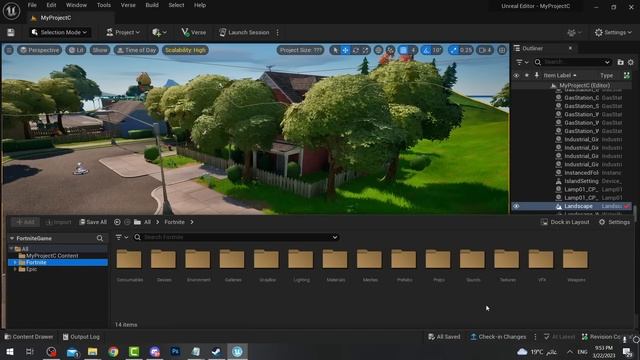Open camera speed setting 4
The width and height of the screenshot is (640, 360).
485,50
